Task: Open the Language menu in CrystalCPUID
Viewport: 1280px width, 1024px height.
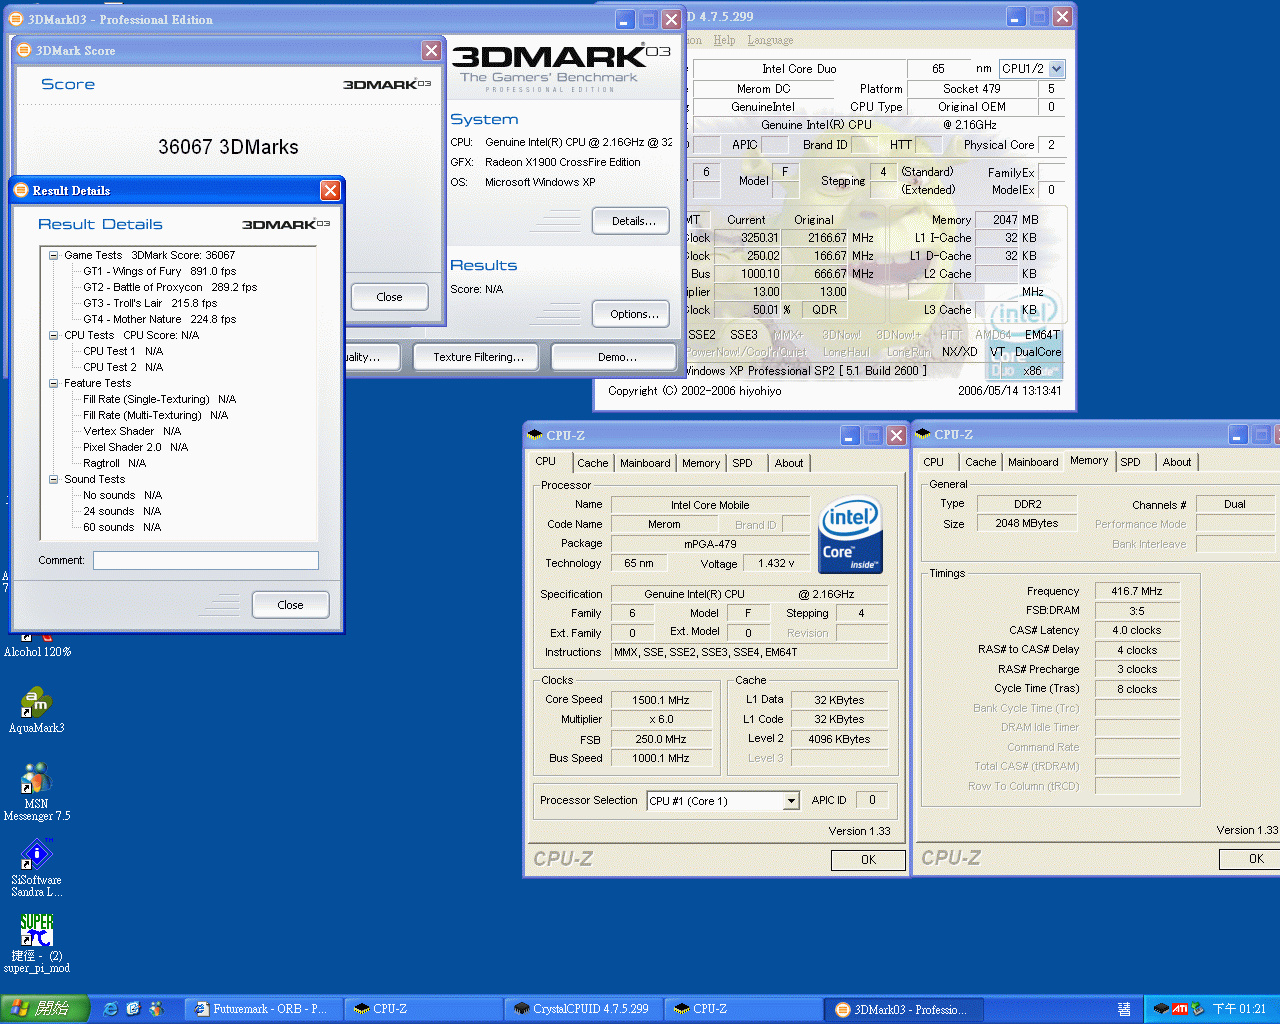Action: coord(770,40)
